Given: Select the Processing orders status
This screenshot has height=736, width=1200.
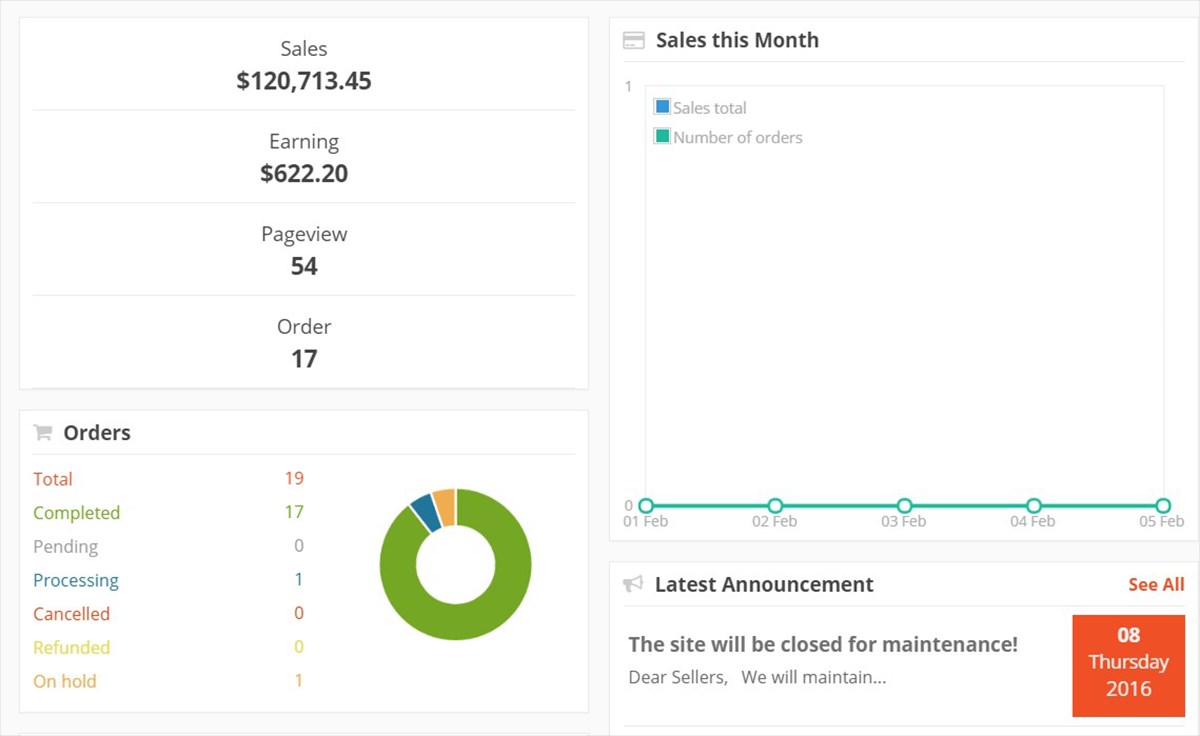Looking at the screenshot, I should pos(76,580).
